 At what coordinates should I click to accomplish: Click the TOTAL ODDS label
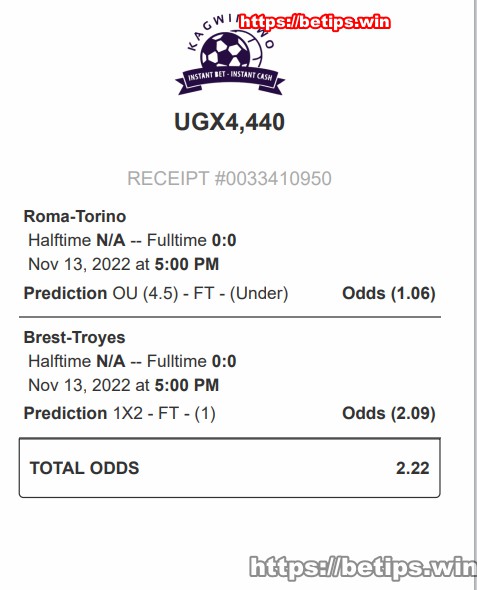85,468
